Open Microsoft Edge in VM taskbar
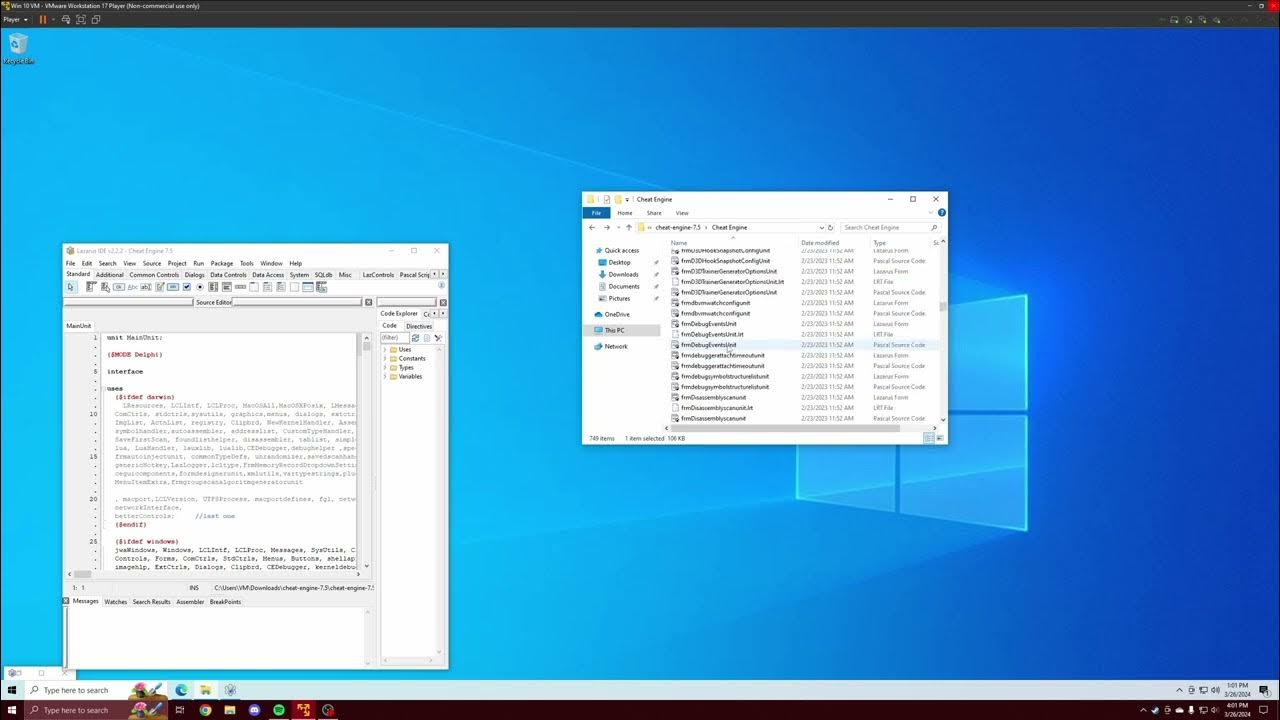 point(181,690)
